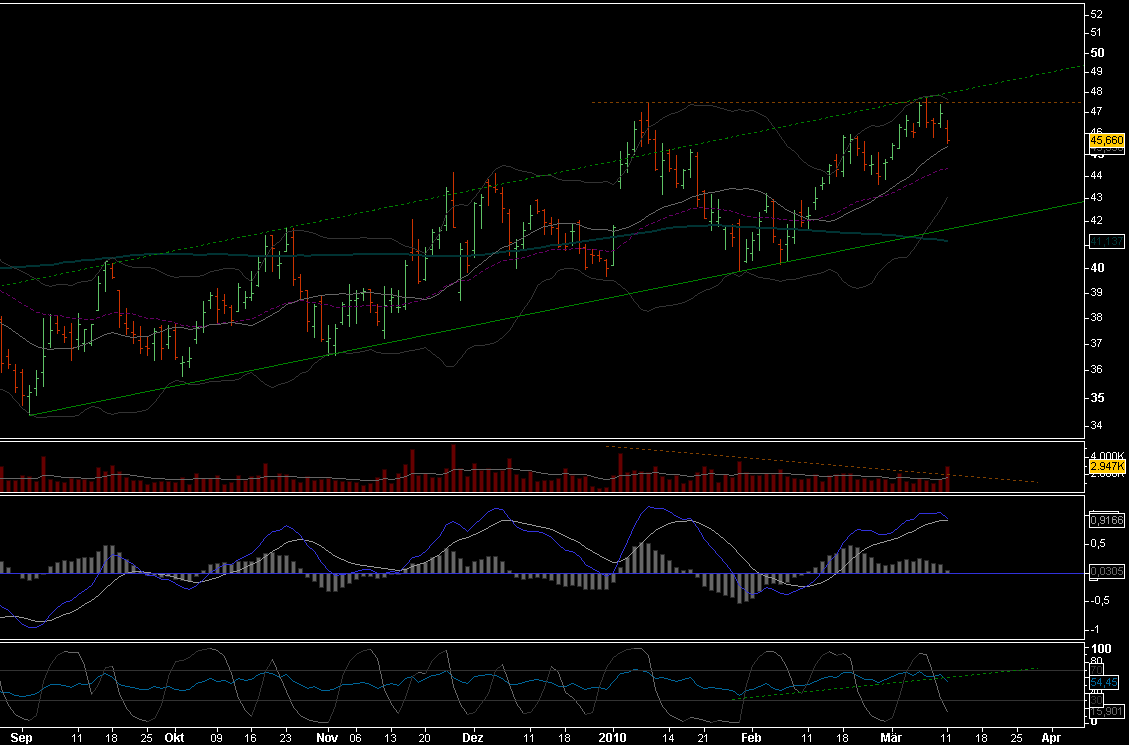Click the 0,5 MACD axis label
This screenshot has width=1129, height=745.
(1097, 543)
